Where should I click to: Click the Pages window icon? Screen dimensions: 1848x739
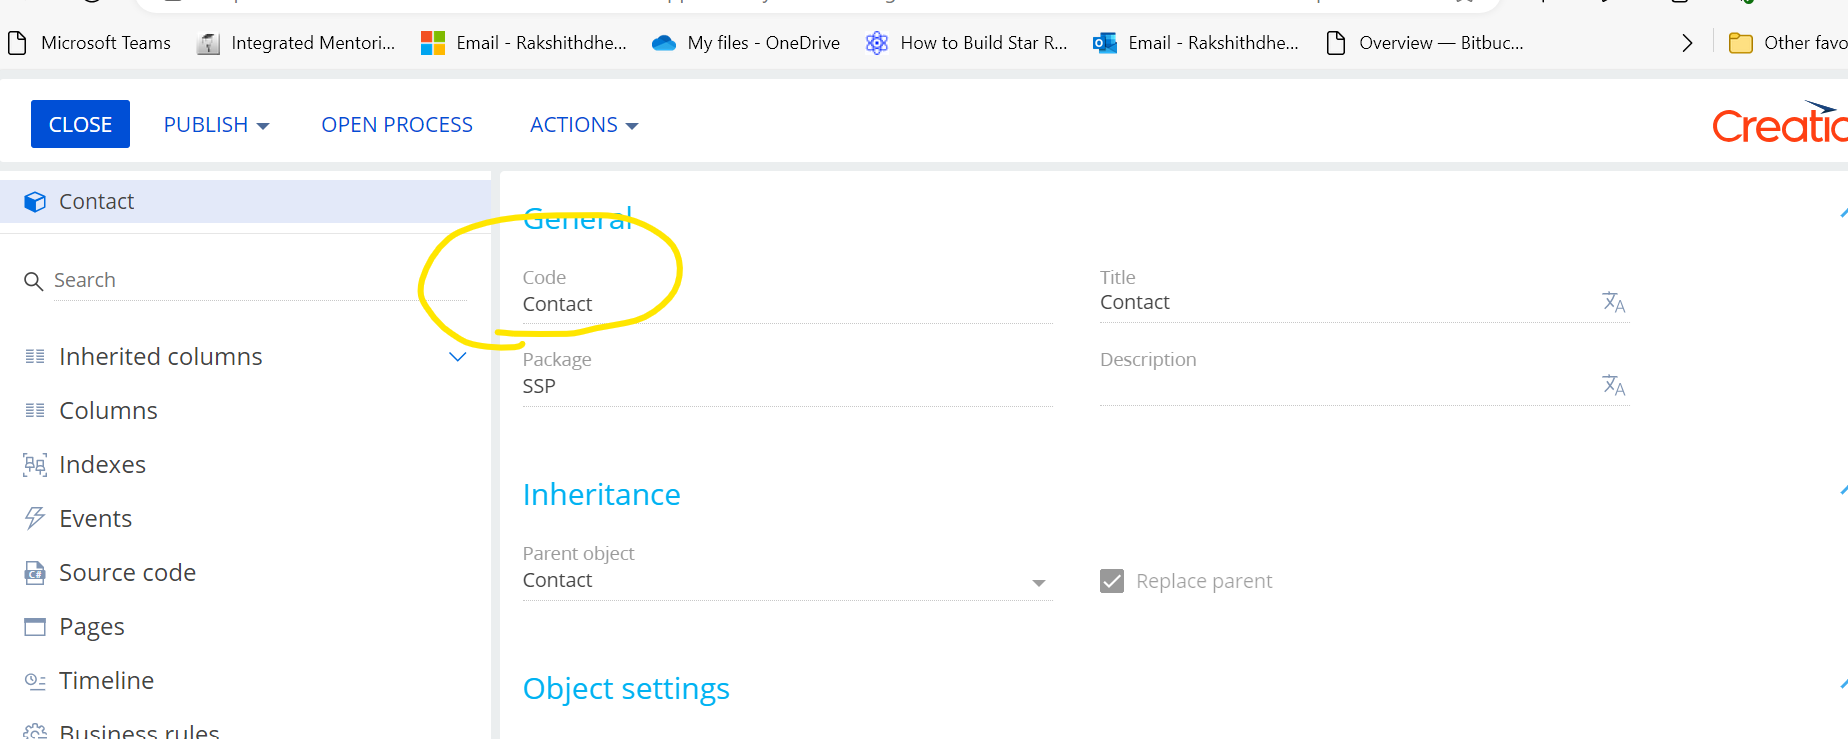(x=35, y=627)
